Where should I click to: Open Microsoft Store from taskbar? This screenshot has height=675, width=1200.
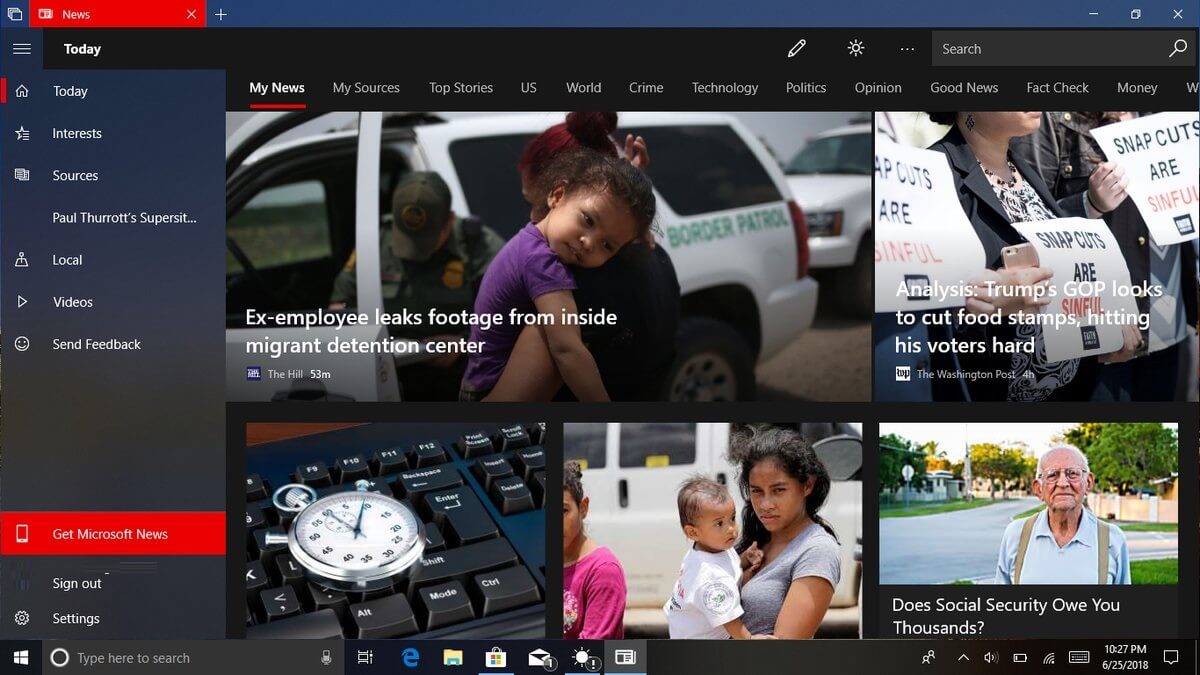(495, 658)
